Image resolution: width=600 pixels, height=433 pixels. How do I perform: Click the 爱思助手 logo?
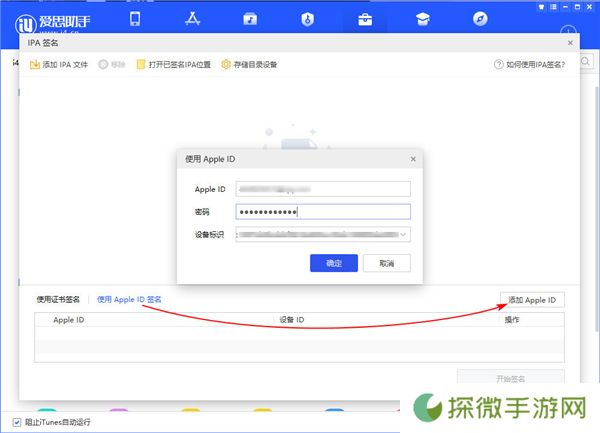click(x=52, y=23)
